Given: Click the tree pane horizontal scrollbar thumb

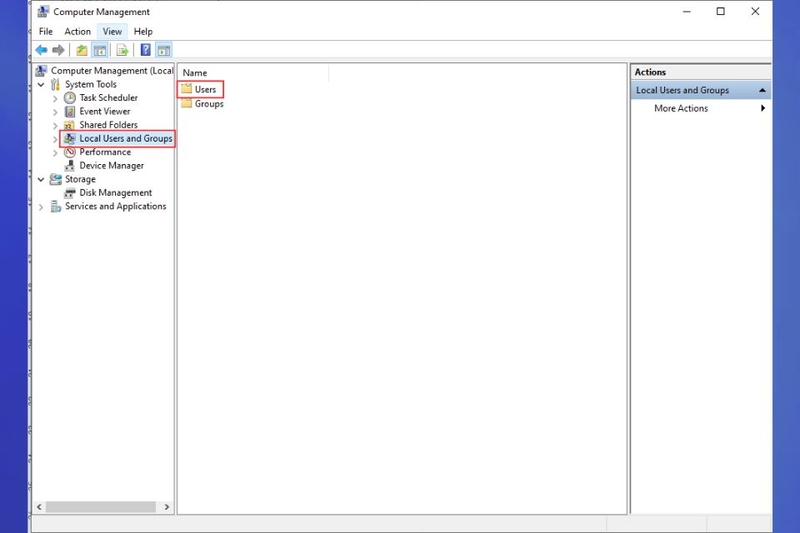Looking at the screenshot, I should tap(101, 507).
